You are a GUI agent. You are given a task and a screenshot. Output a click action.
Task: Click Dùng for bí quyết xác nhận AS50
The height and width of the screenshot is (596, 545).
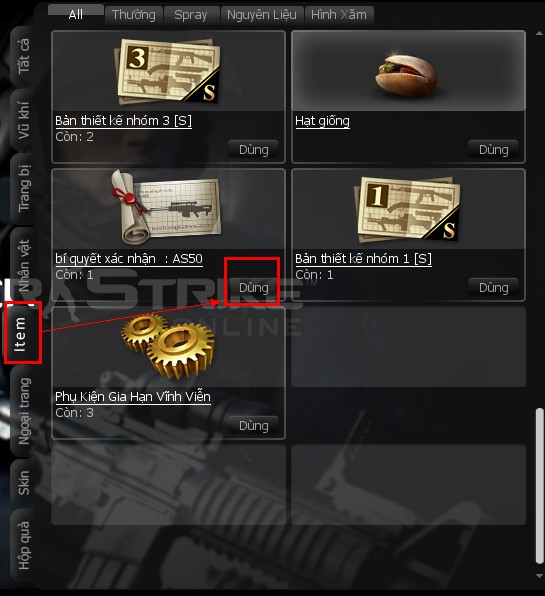point(253,287)
